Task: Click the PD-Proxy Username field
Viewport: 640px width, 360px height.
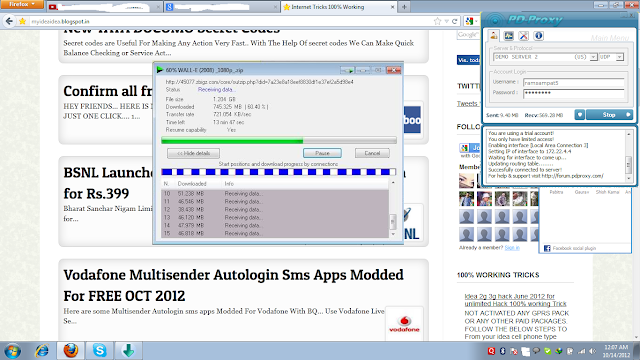Action: [x=573, y=82]
